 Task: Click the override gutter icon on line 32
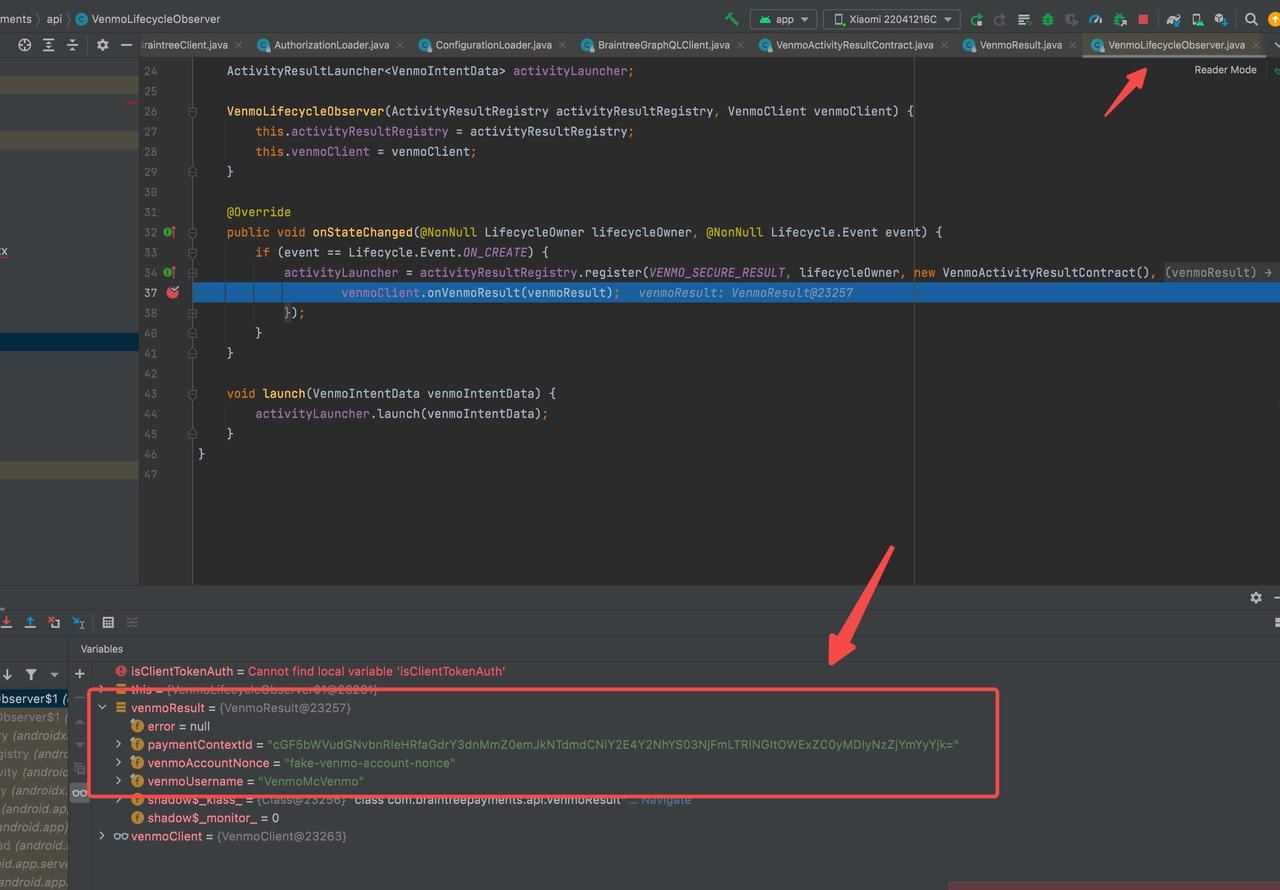point(169,232)
